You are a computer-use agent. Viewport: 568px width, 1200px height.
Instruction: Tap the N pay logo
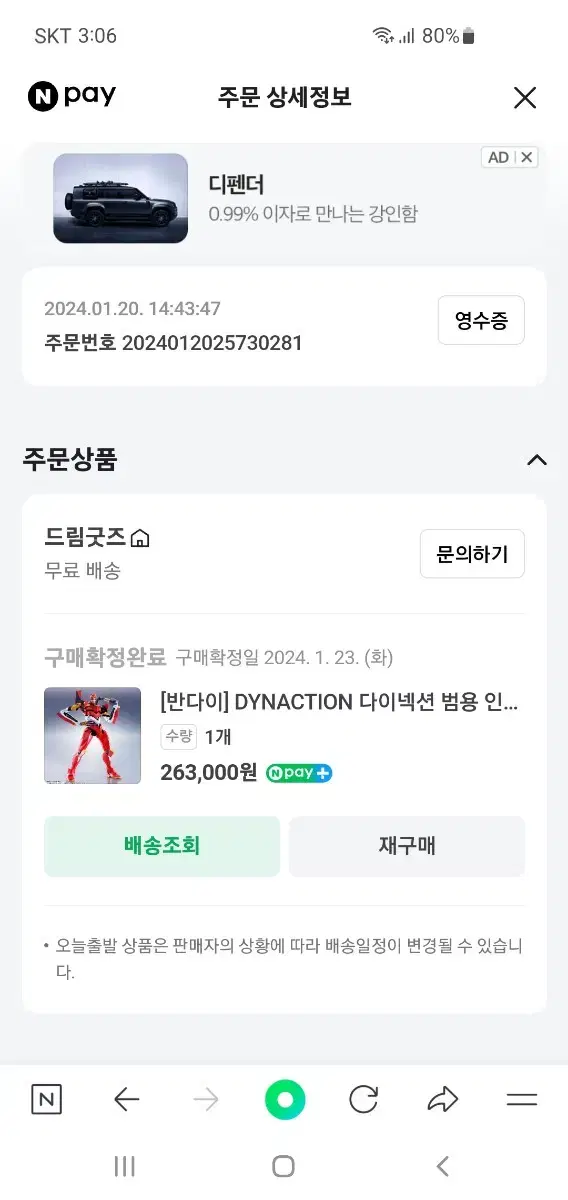(72, 97)
